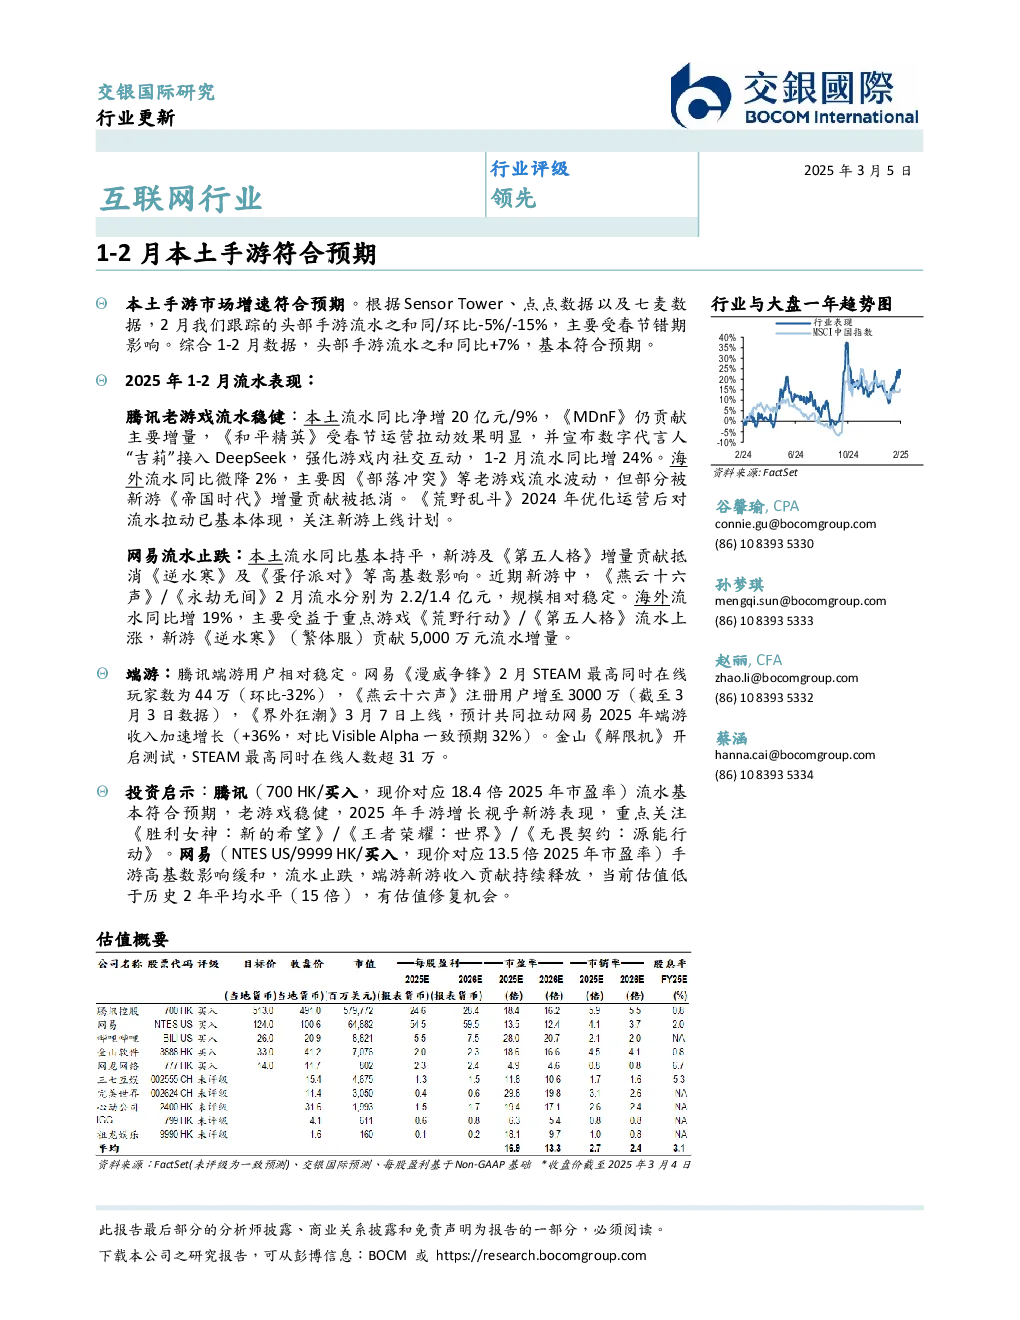This screenshot has height=1320, width=1020.
Task: Click the 行业更新 header text
Action: click(x=136, y=118)
